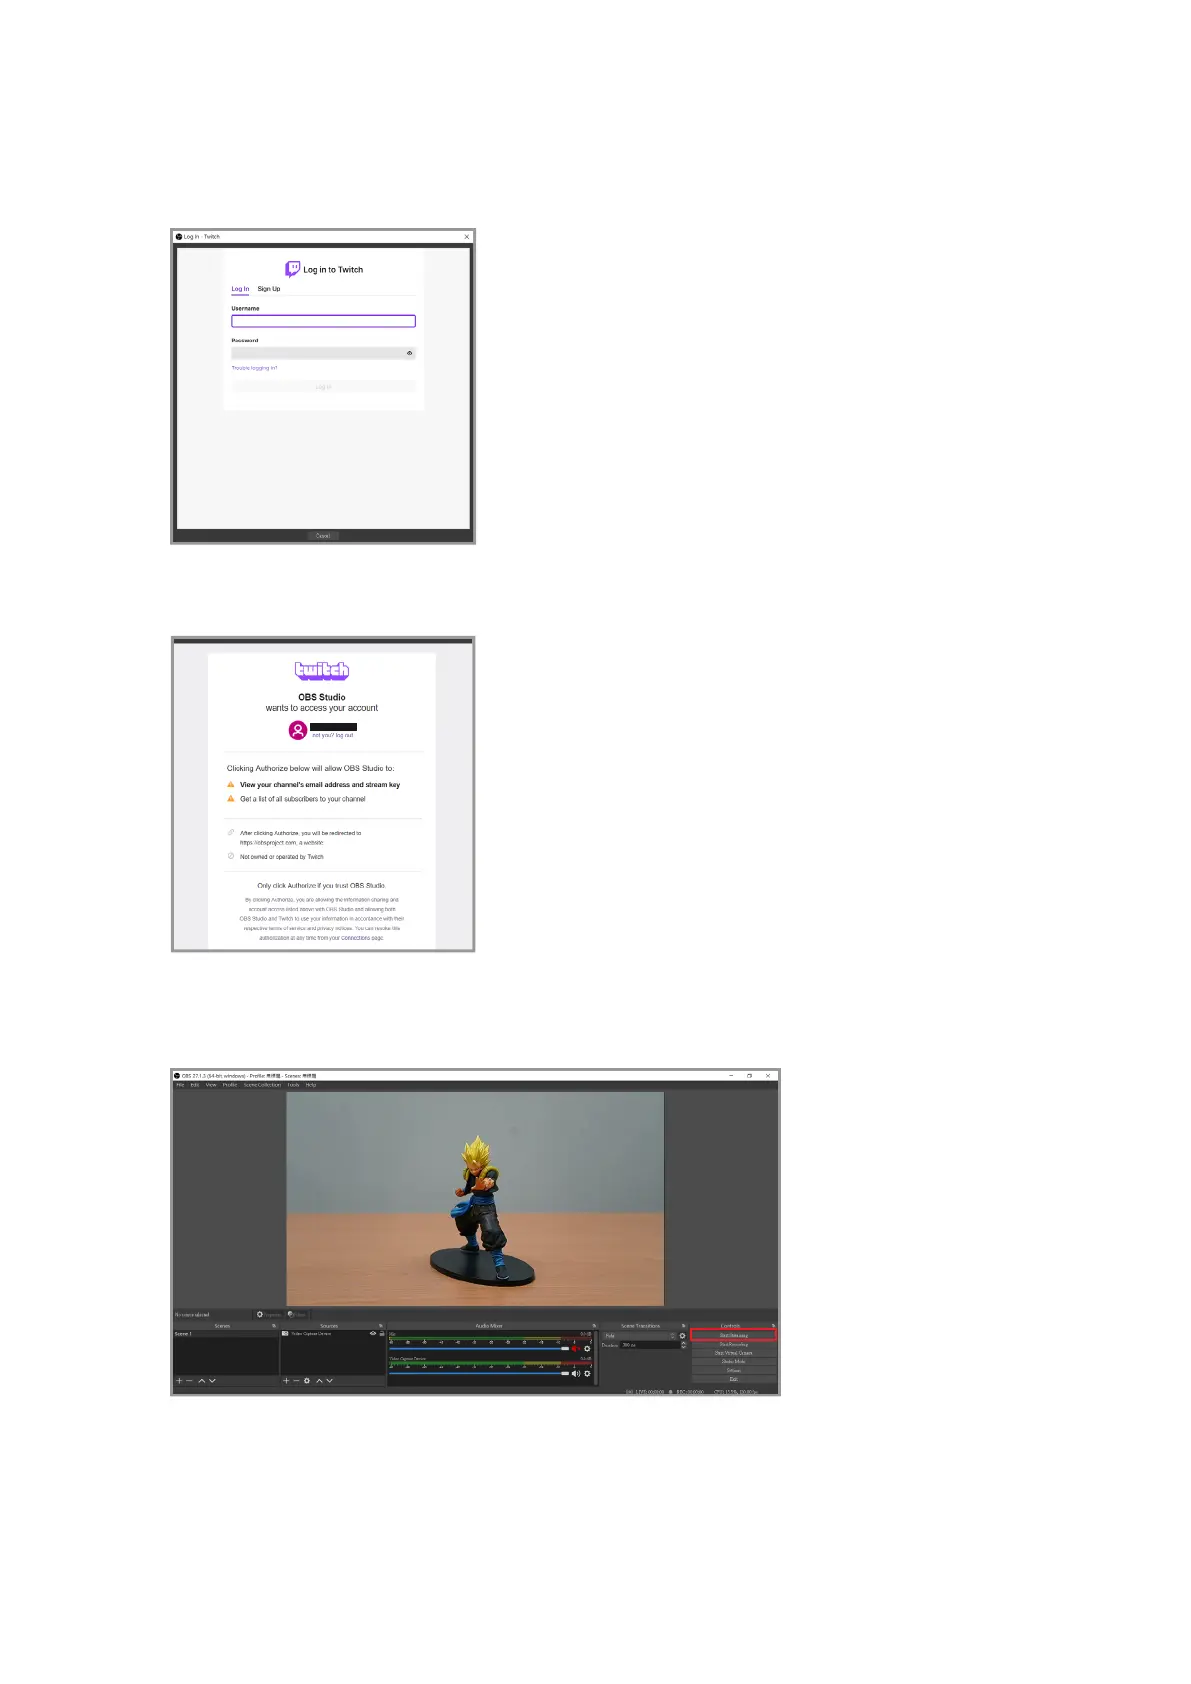The height and width of the screenshot is (1684, 1191).
Task: Add a new source with plus icon
Action: click(286, 1381)
